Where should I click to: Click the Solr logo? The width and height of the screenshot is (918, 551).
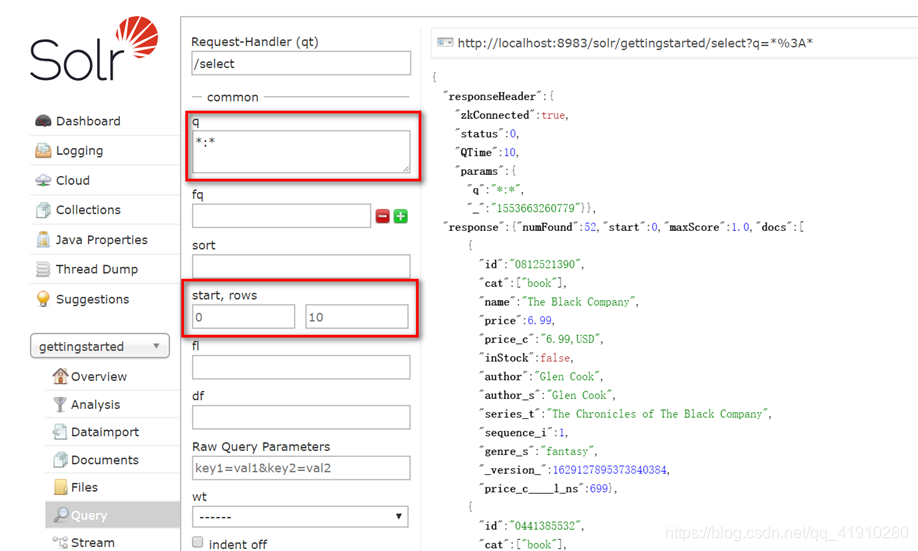pyautogui.click(x=94, y=49)
